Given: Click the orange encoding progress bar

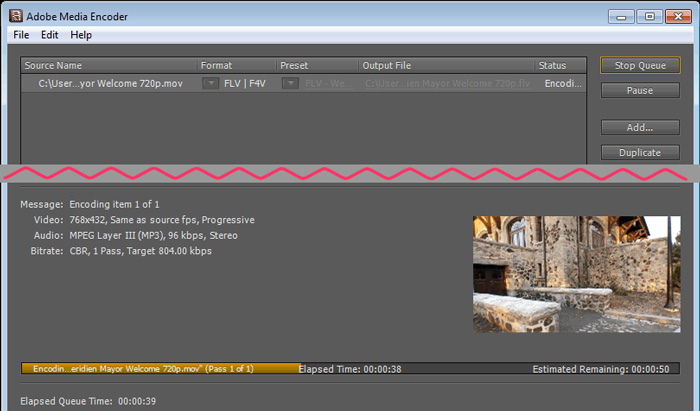Looking at the screenshot, I should click(x=160, y=369).
